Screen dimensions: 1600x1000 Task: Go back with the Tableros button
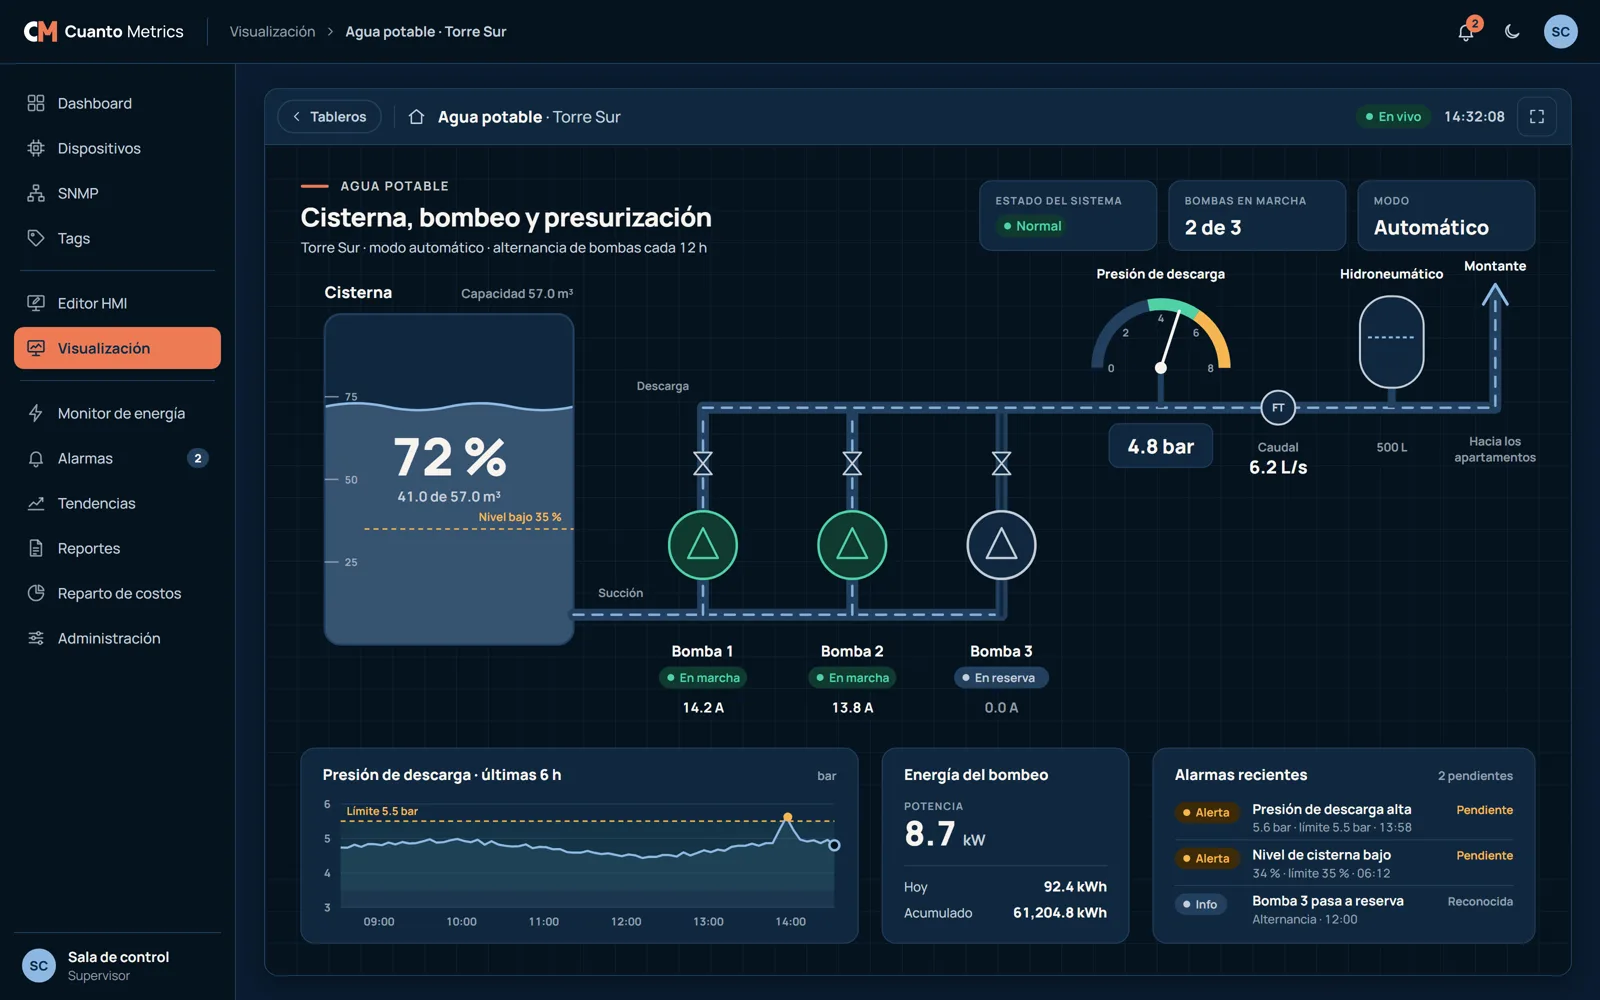coord(329,117)
